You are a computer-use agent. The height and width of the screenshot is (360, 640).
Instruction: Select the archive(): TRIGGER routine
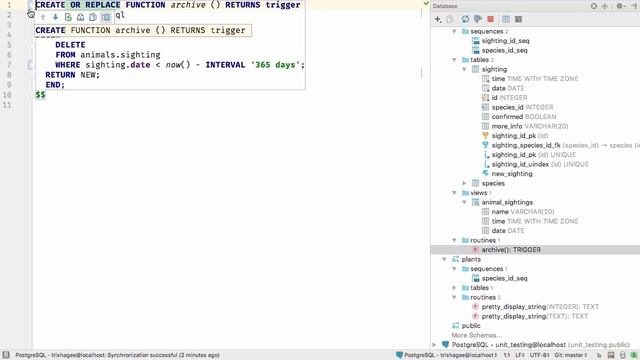coord(511,250)
